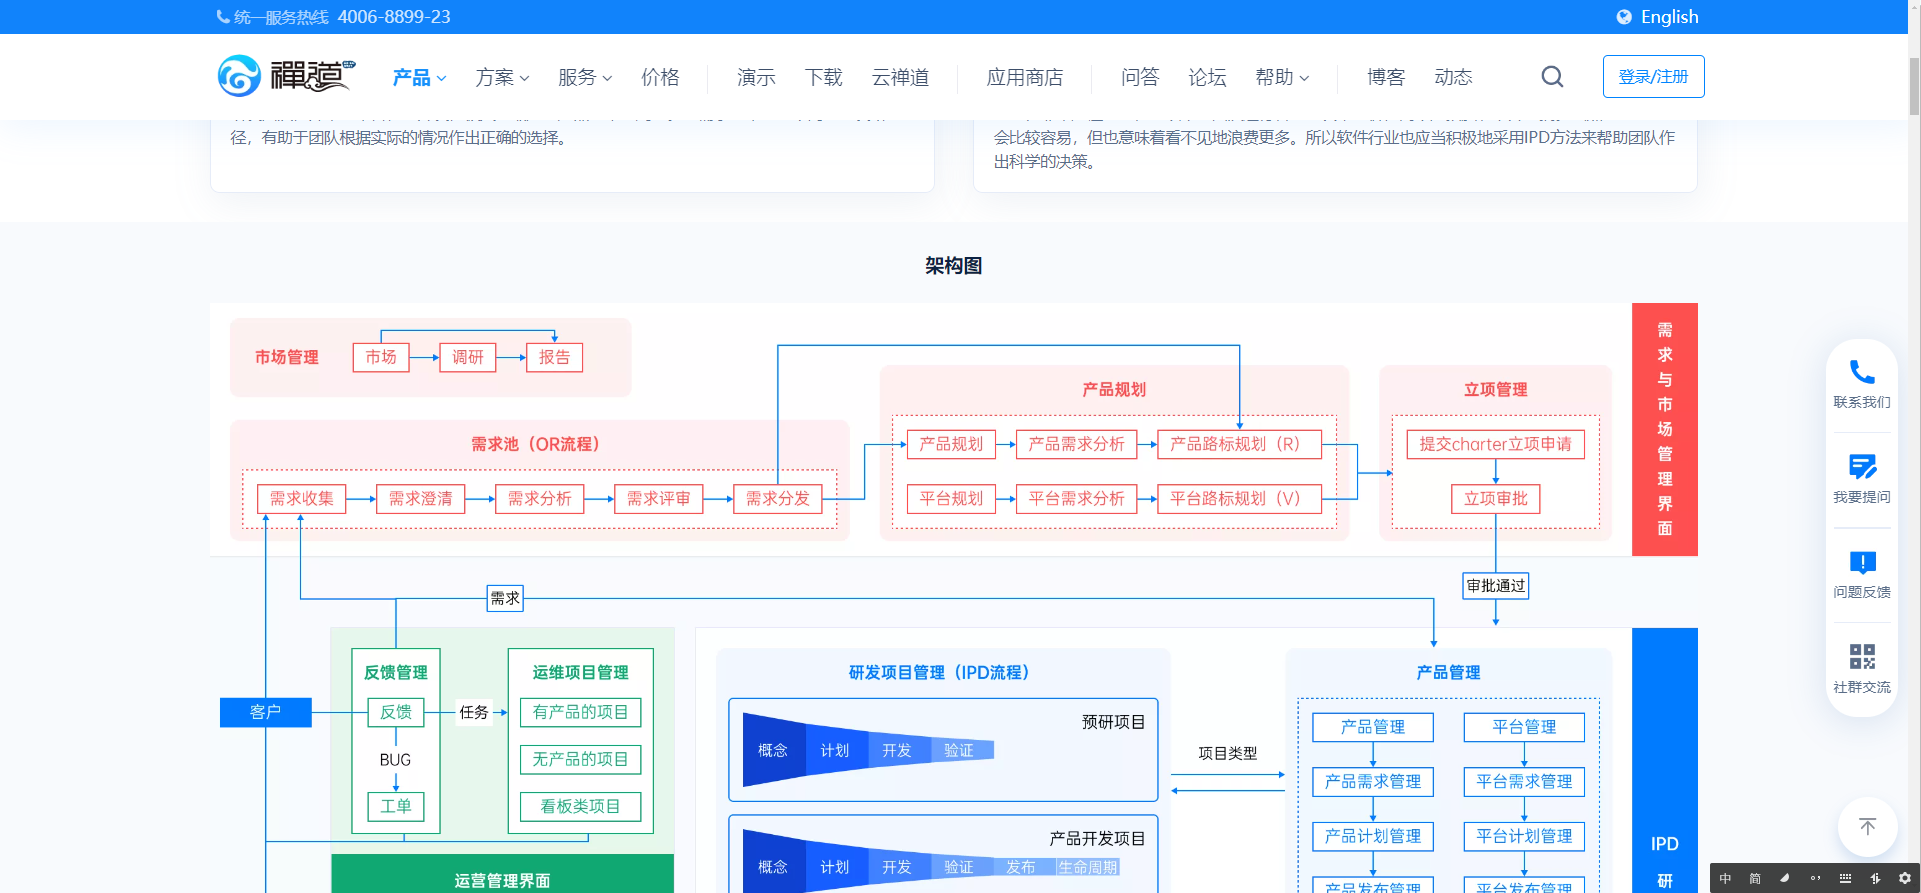Click the blue 客户 box
The height and width of the screenshot is (893, 1921).
pyautogui.click(x=266, y=712)
